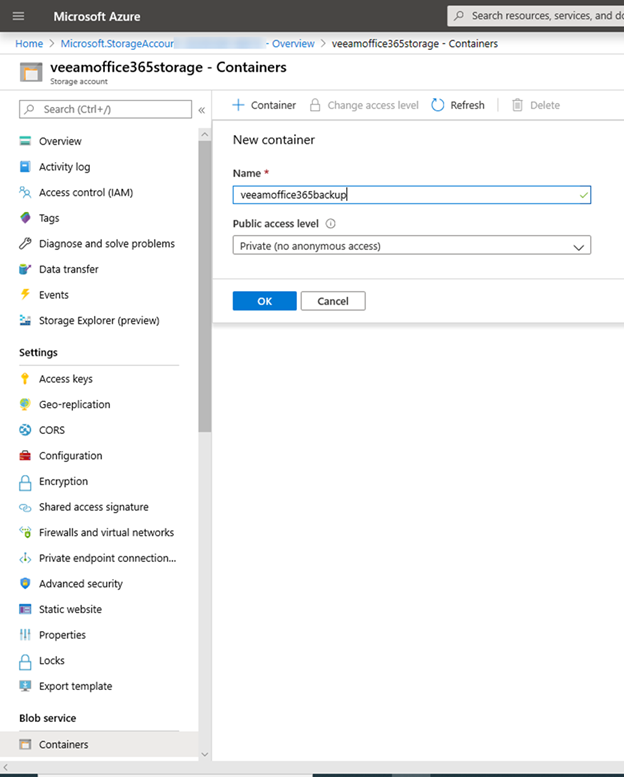Select Containers under Blob service

pos(99,745)
